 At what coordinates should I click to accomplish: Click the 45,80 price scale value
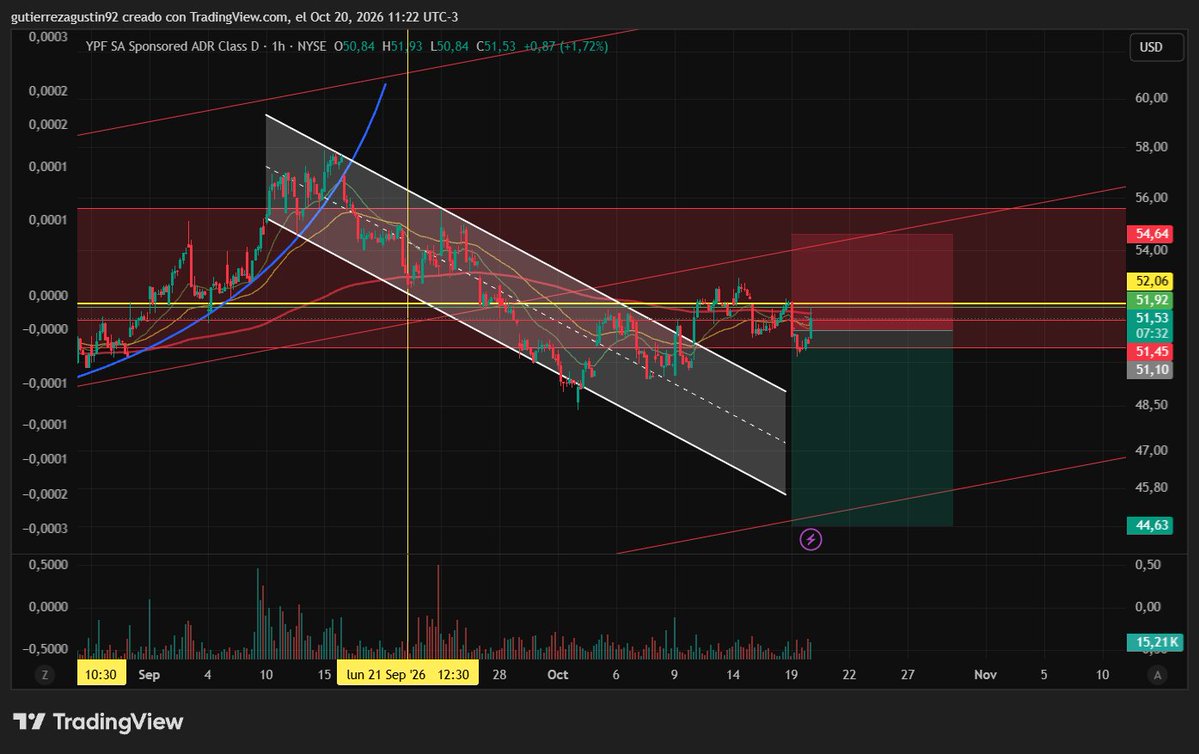click(1151, 487)
